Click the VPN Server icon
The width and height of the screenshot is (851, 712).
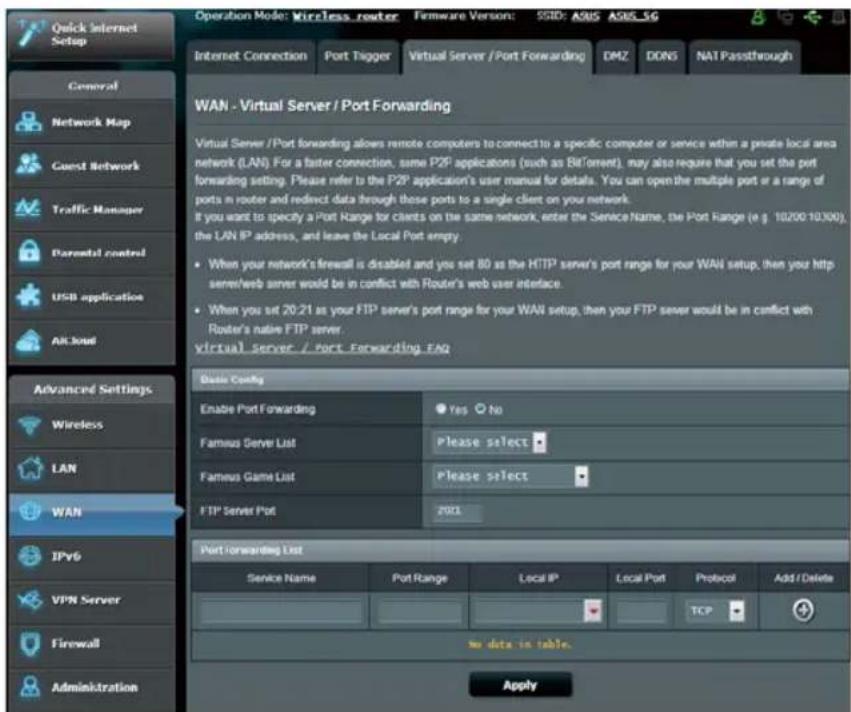click(x=29, y=600)
